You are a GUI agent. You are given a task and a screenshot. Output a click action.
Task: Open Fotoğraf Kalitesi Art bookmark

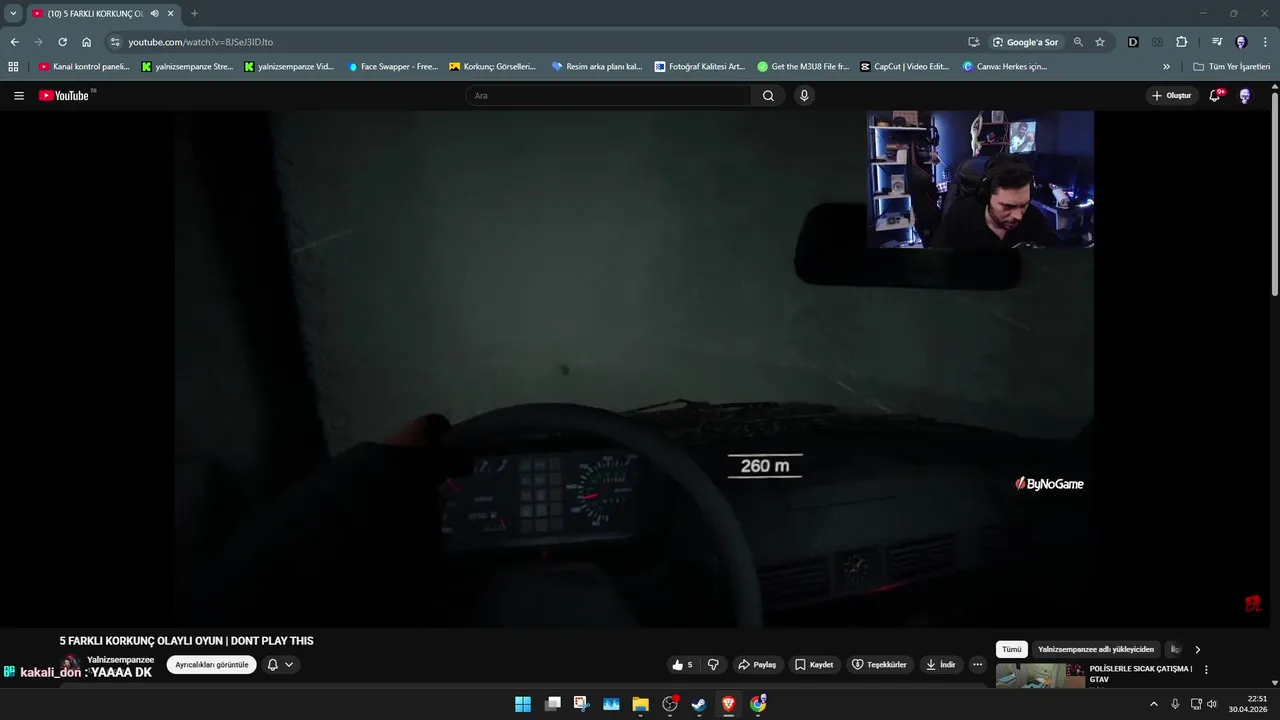(x=700, y=67)
